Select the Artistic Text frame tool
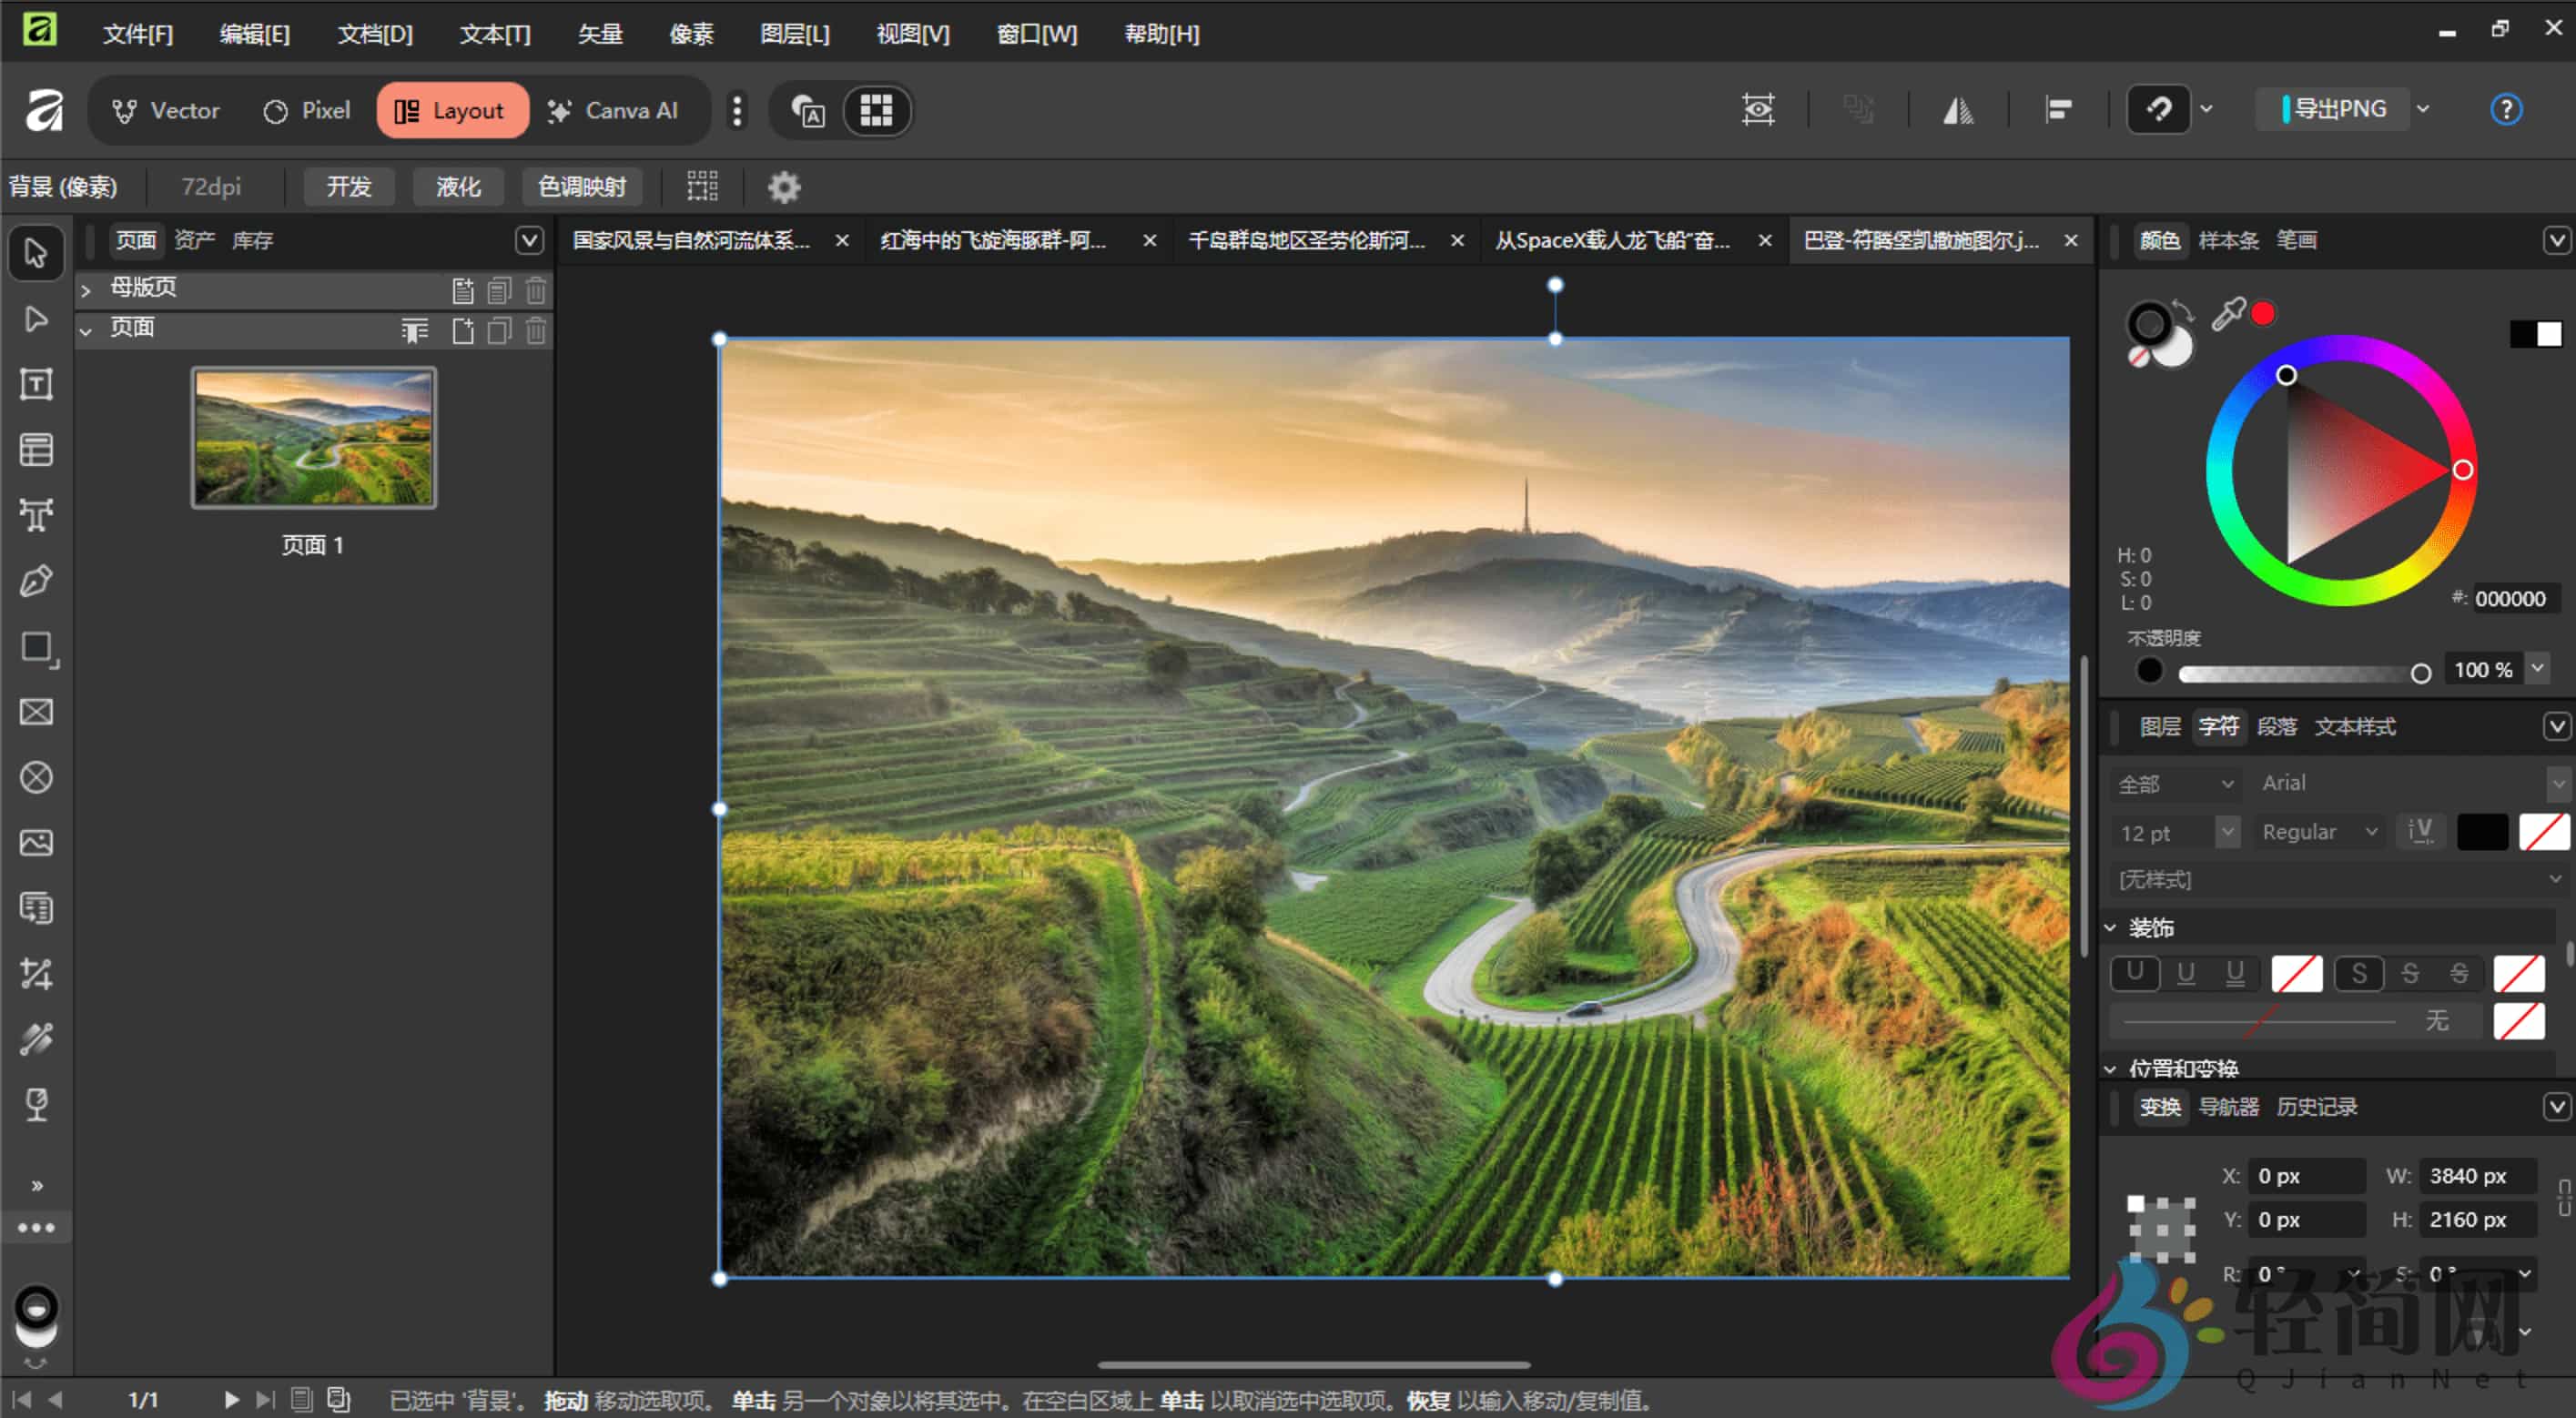This screenshot has height=1418, width=2576. [x=36, y=515]
